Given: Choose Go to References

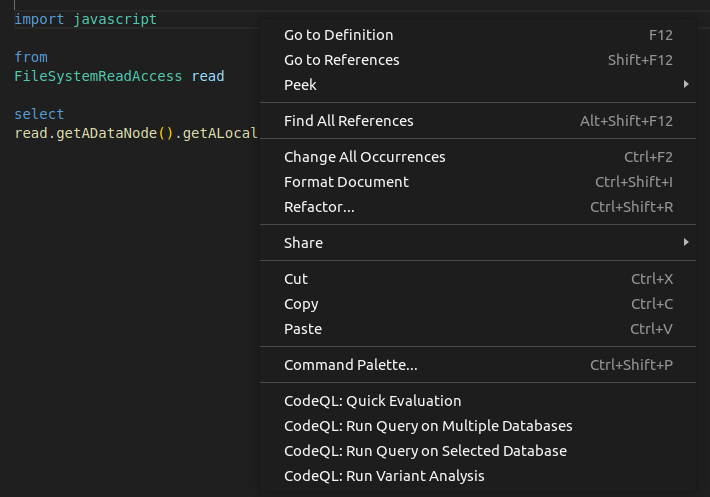Looking at the screenshot, I should [342, 60].
